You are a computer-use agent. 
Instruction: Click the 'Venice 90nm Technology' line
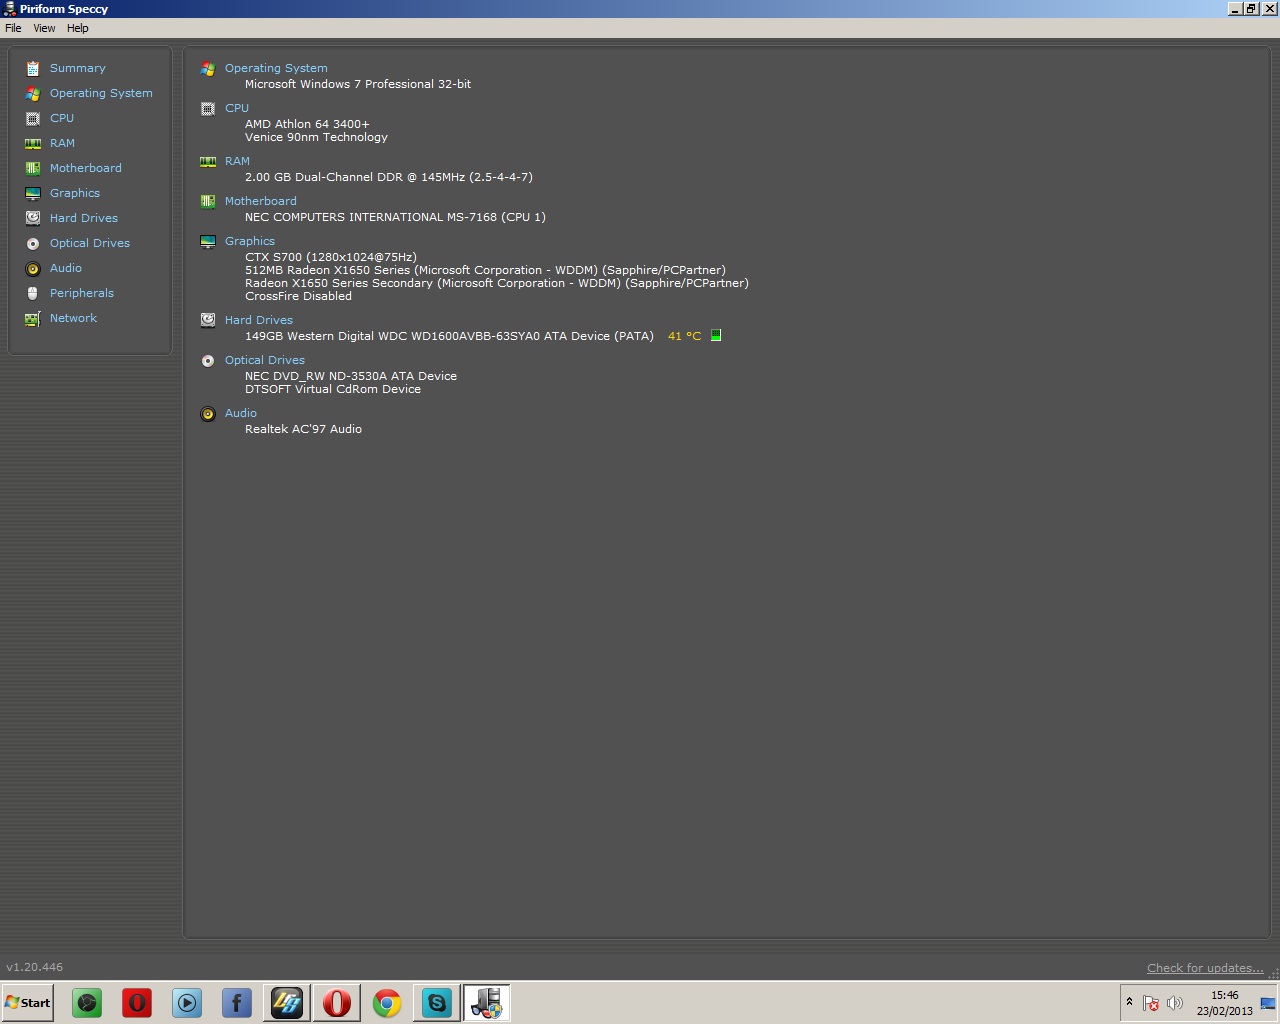[x=316, y=137]
